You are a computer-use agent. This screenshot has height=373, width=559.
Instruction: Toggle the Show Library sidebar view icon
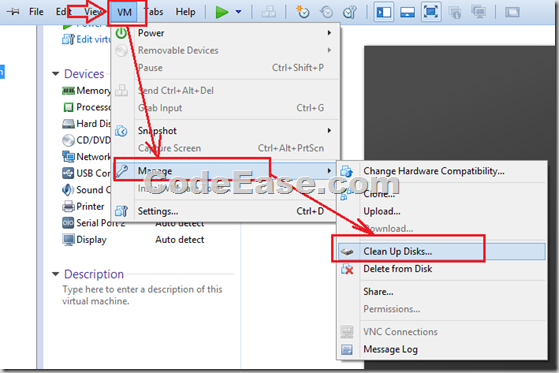[x=384, y=12]
